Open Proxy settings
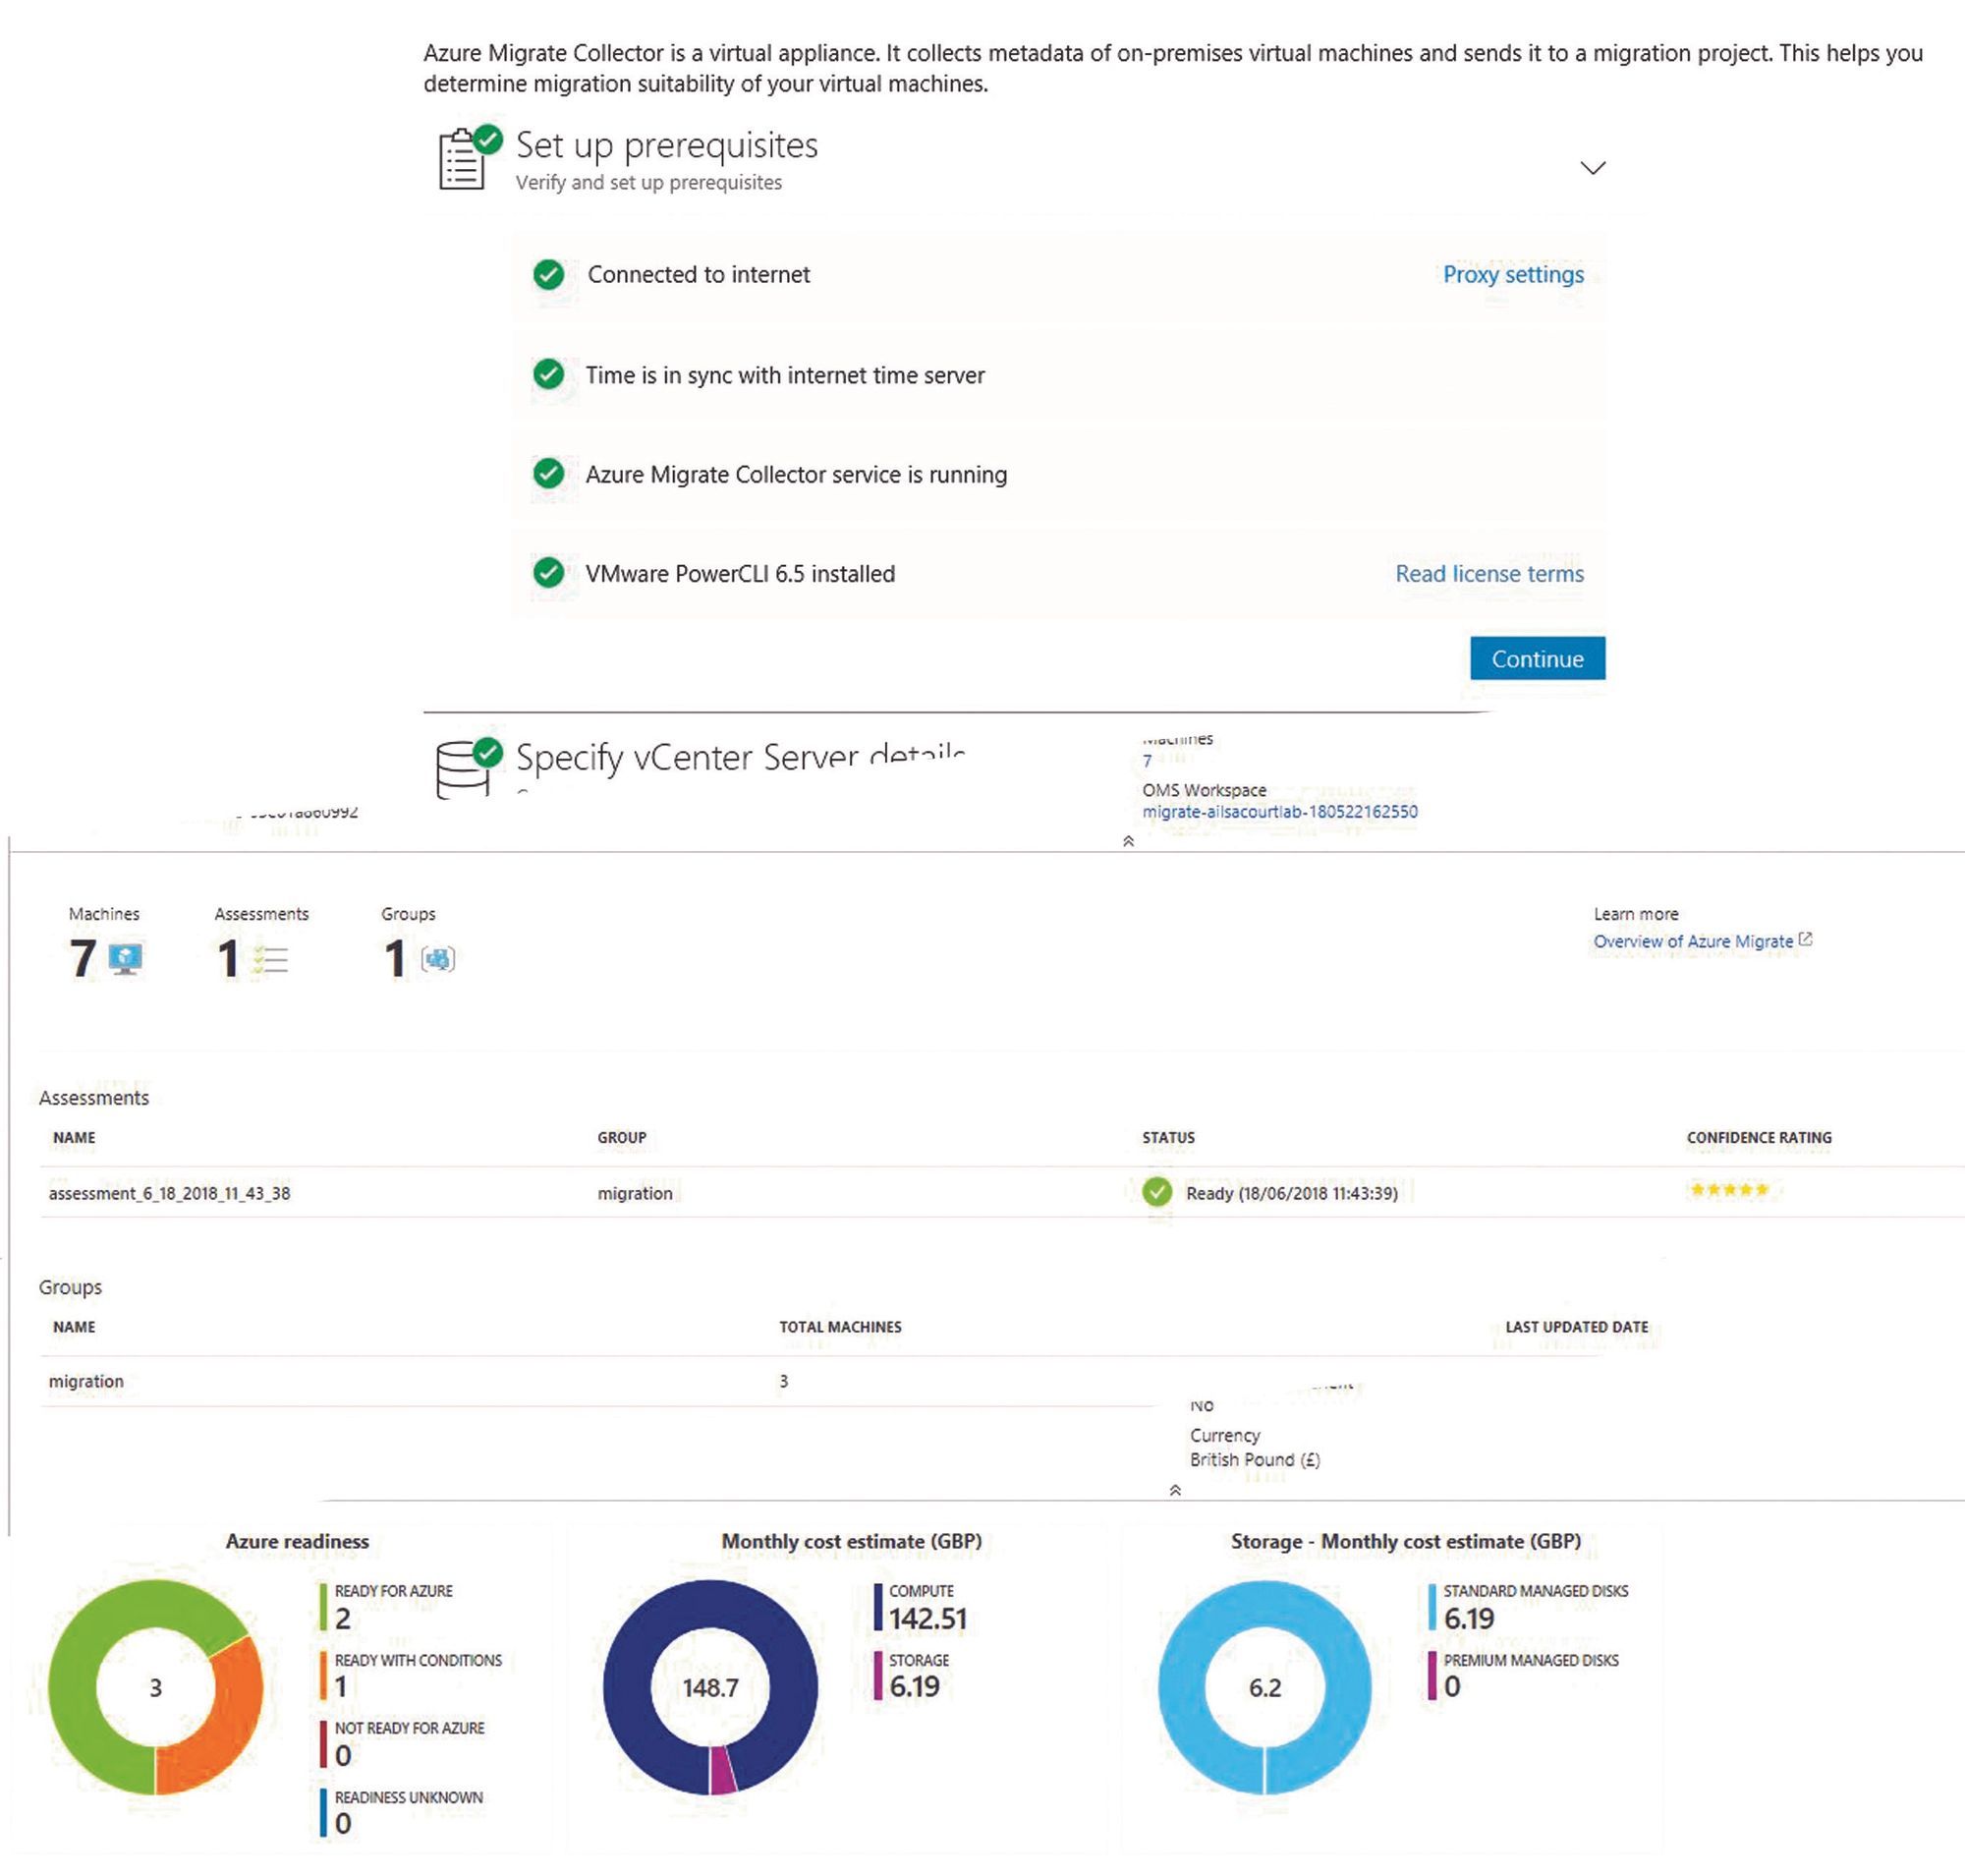The image size is (1965, 1876). 1513,275
